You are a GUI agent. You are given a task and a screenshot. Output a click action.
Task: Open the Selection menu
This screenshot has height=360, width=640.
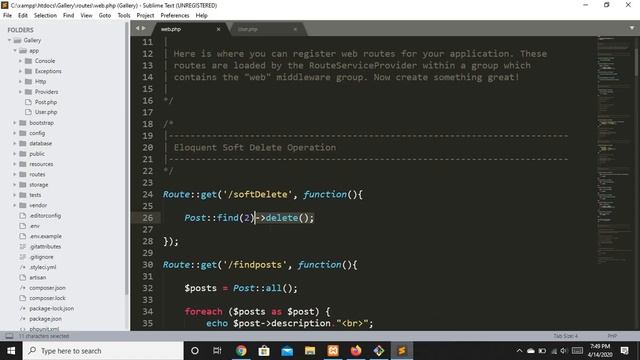[45, 15]
